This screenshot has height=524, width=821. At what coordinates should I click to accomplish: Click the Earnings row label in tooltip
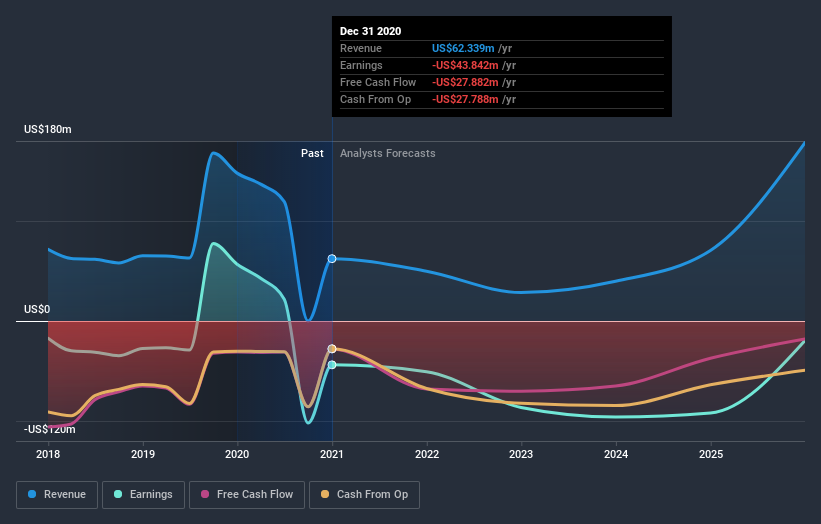coord(361,65)
